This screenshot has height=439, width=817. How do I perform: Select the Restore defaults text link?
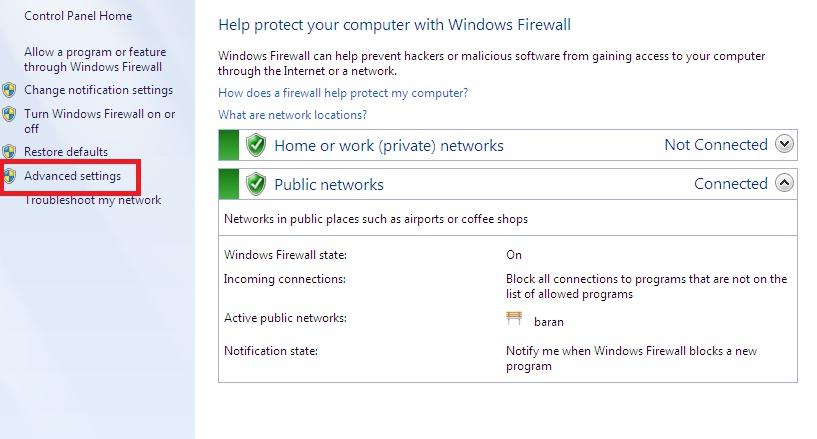(66, 152)
